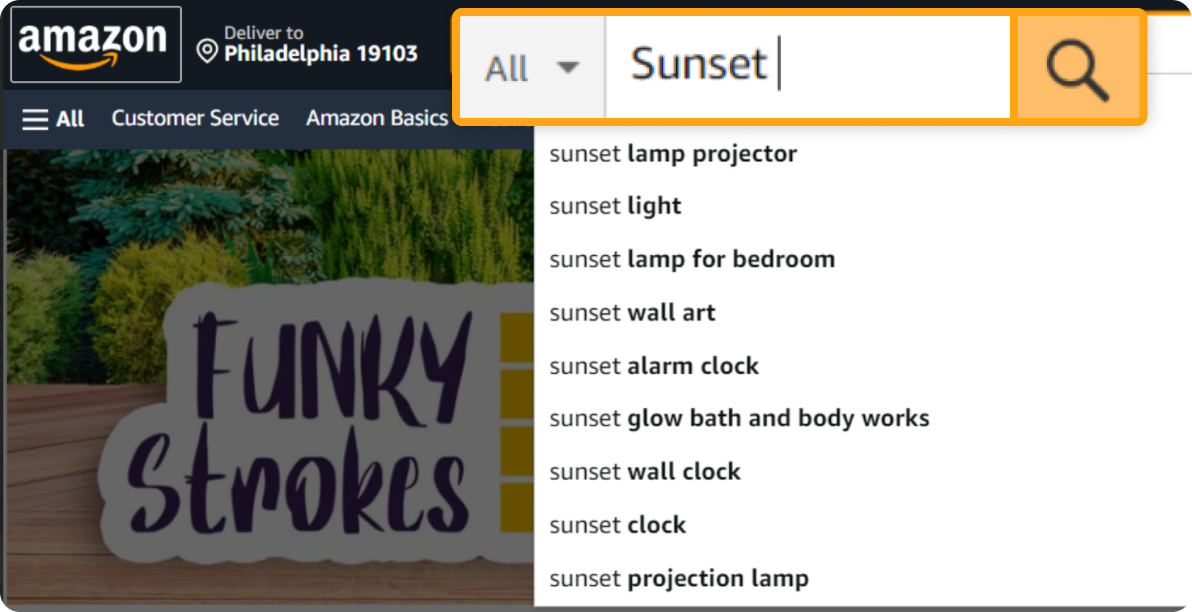Click the magnifying glass search icon
This screenshot has width=1192, height=612.
point(1077,66)
